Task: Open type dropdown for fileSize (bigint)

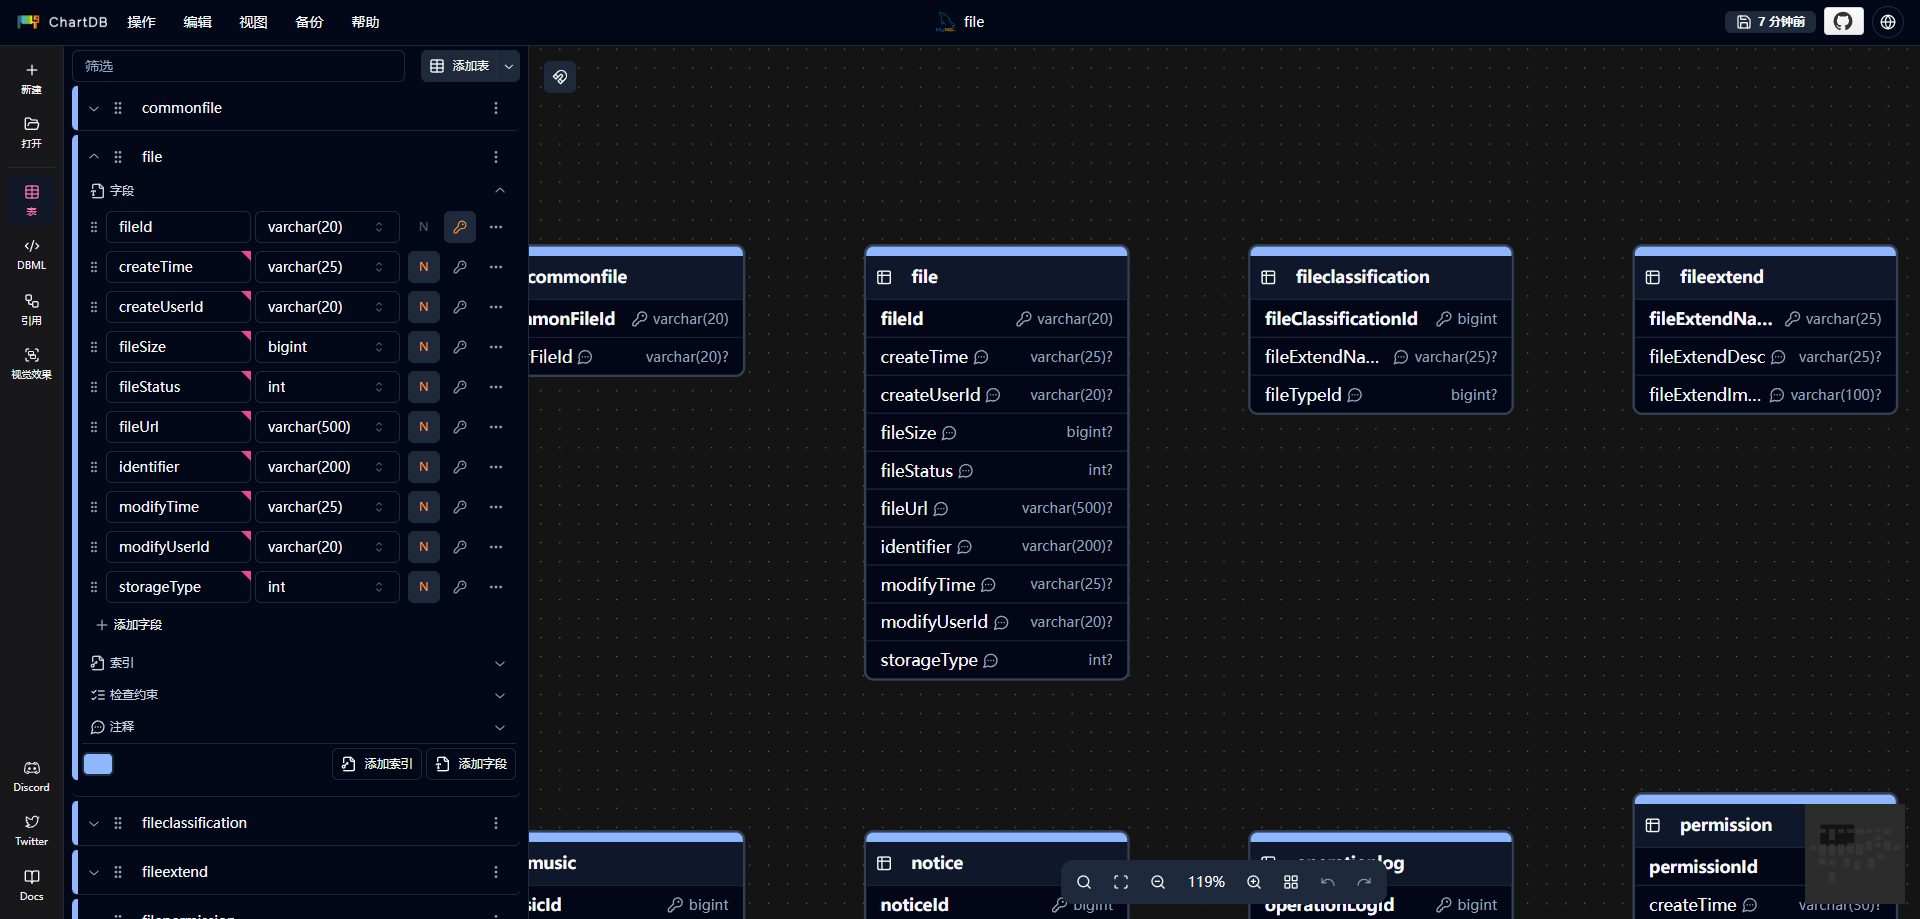Action: [x=327, y=347]
